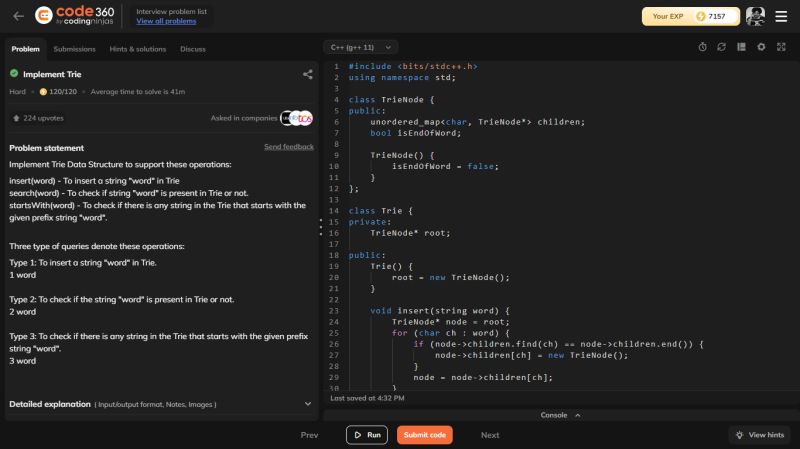Click the upvote arrow icon
Viewport: 800px width, 449px height.
point(16,118)
